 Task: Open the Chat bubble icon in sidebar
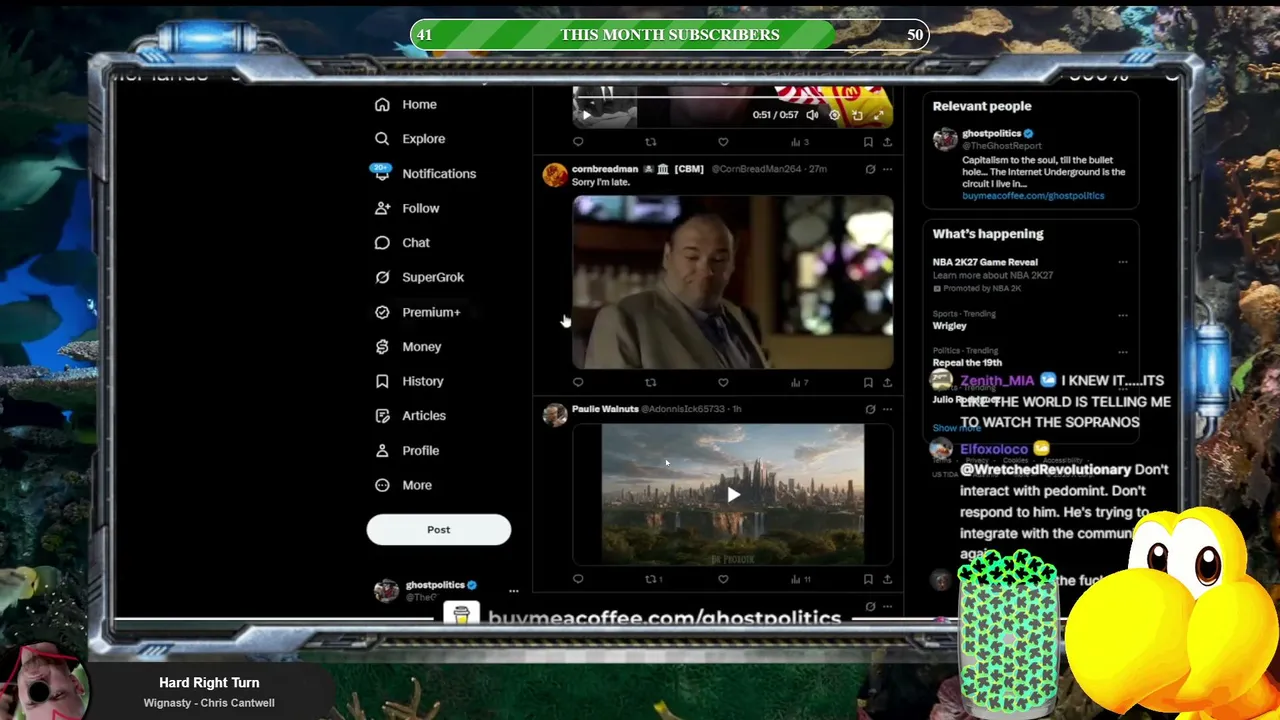382,243
